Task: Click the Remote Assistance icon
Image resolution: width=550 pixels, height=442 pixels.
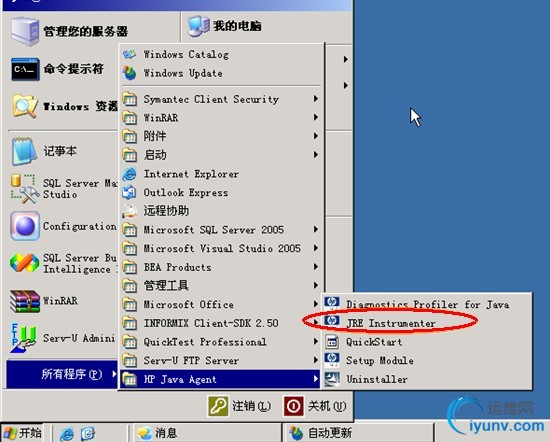Action: (x=129, y=211)
